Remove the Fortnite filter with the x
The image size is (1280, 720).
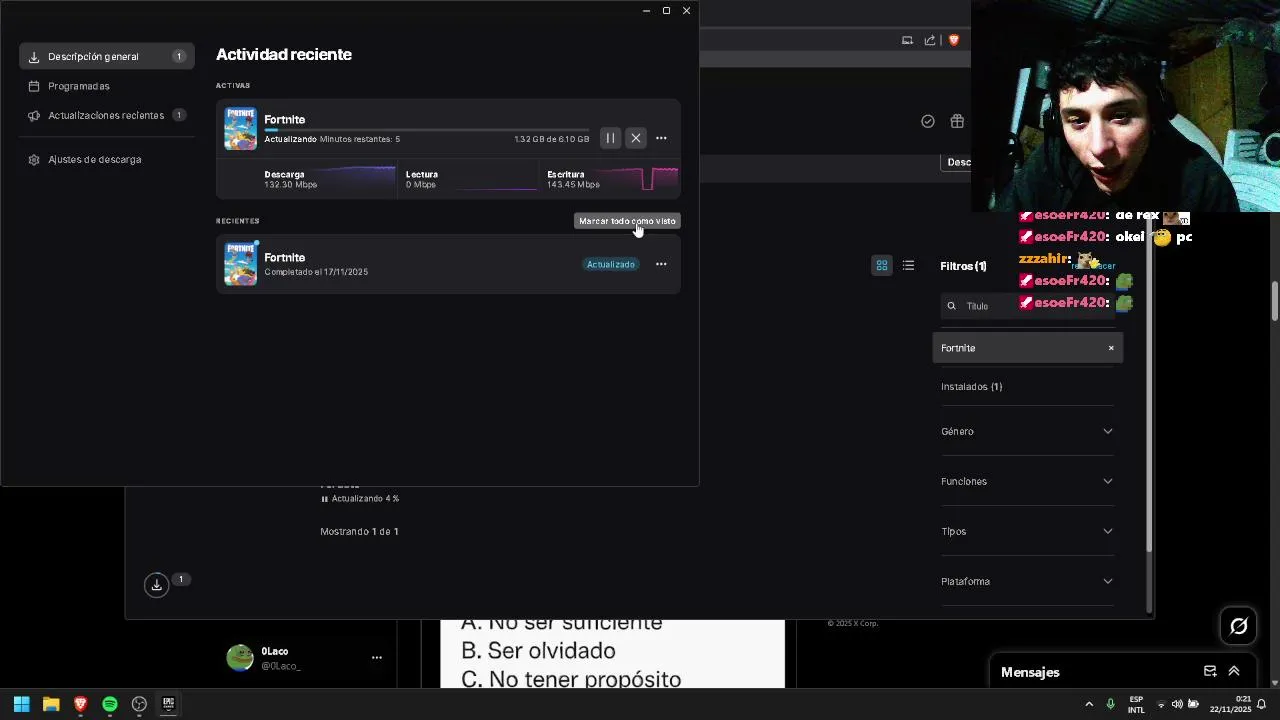point(1110,348)
